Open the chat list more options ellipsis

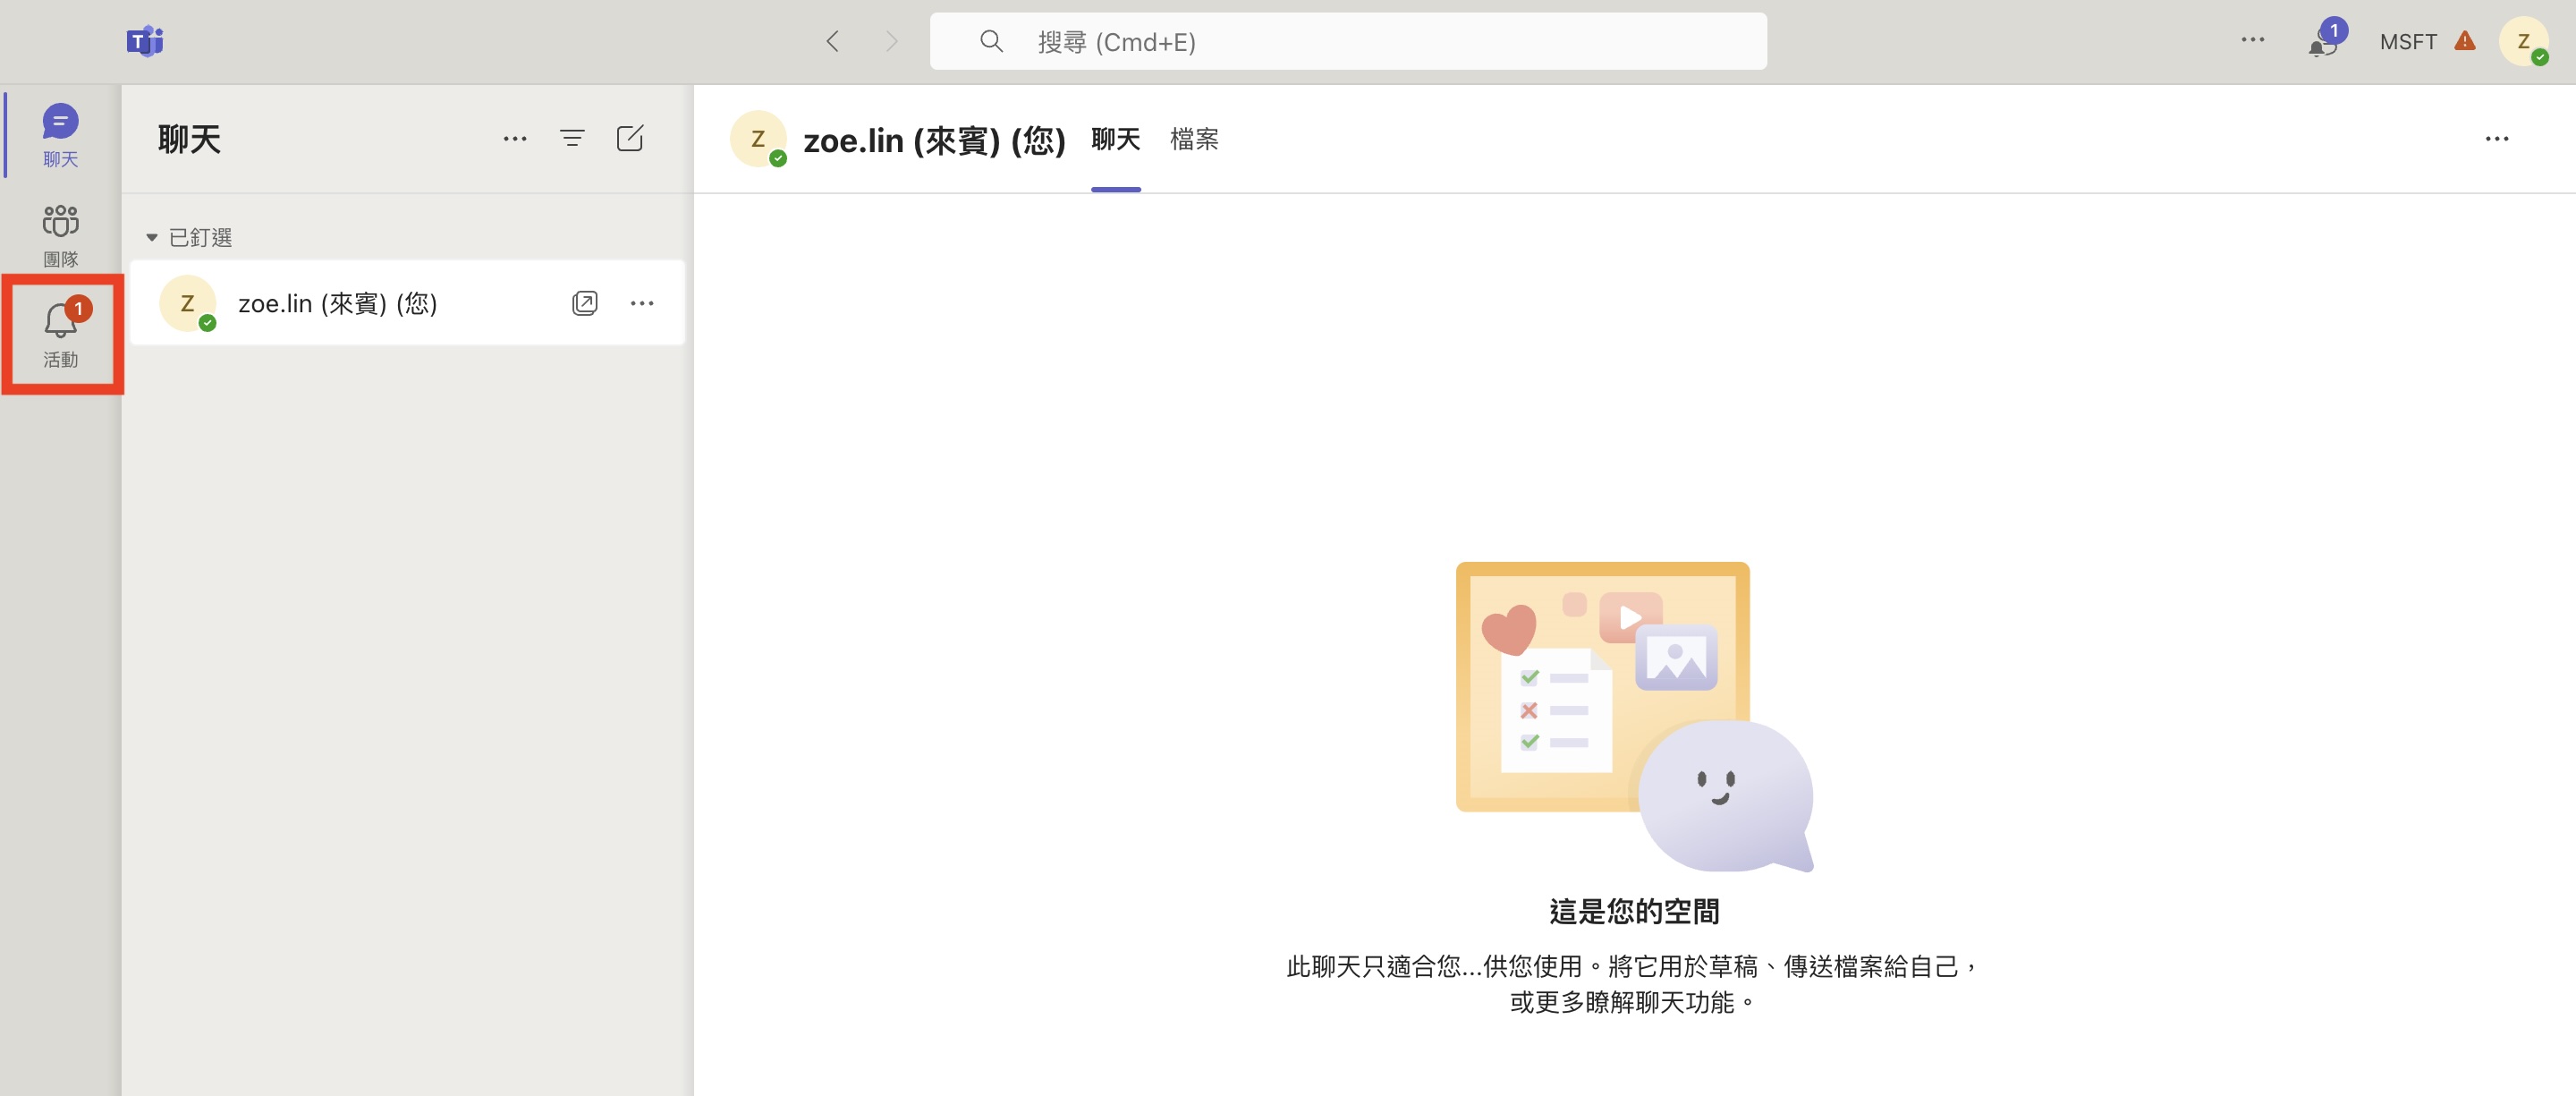[514, 139]
